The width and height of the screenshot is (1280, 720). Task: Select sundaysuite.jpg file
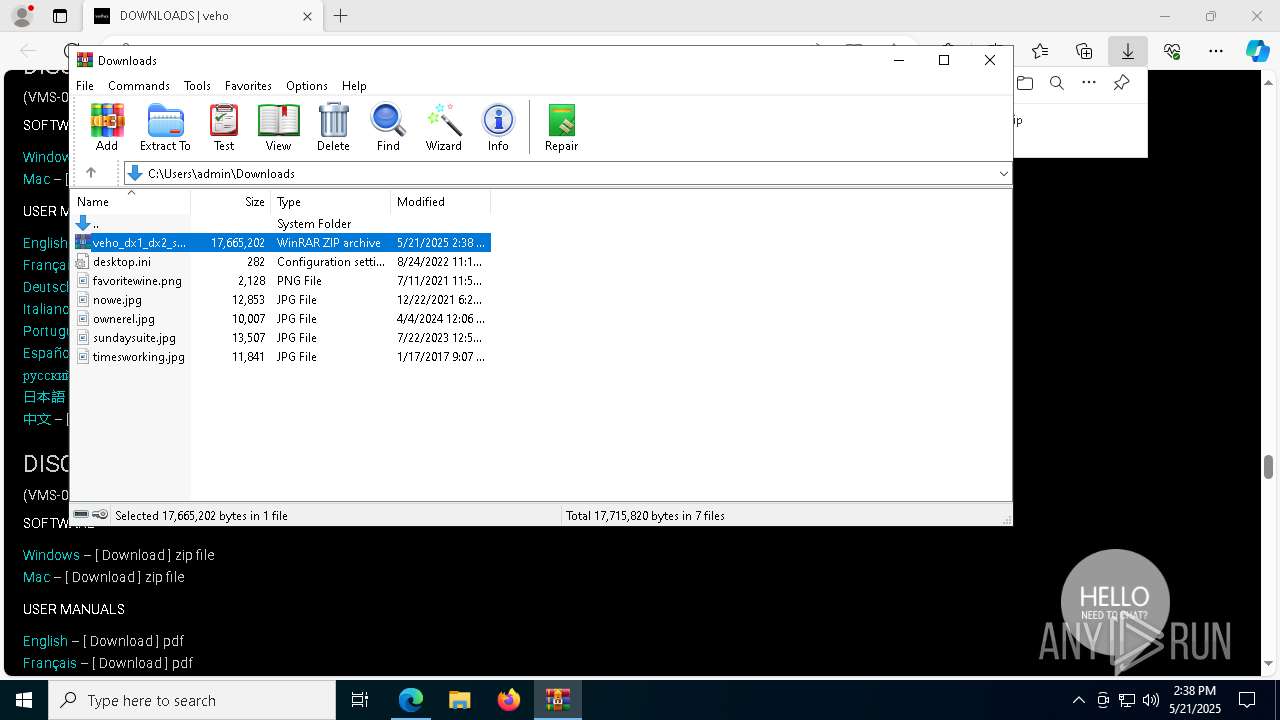pyautogui.click(x=281, y=338)
